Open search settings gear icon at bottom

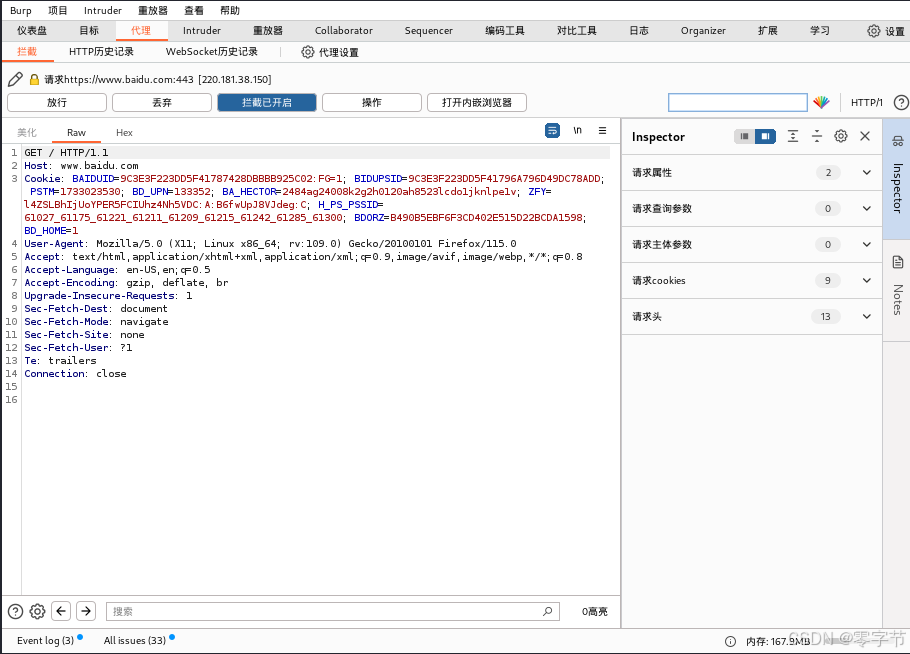tap(37, 611)
